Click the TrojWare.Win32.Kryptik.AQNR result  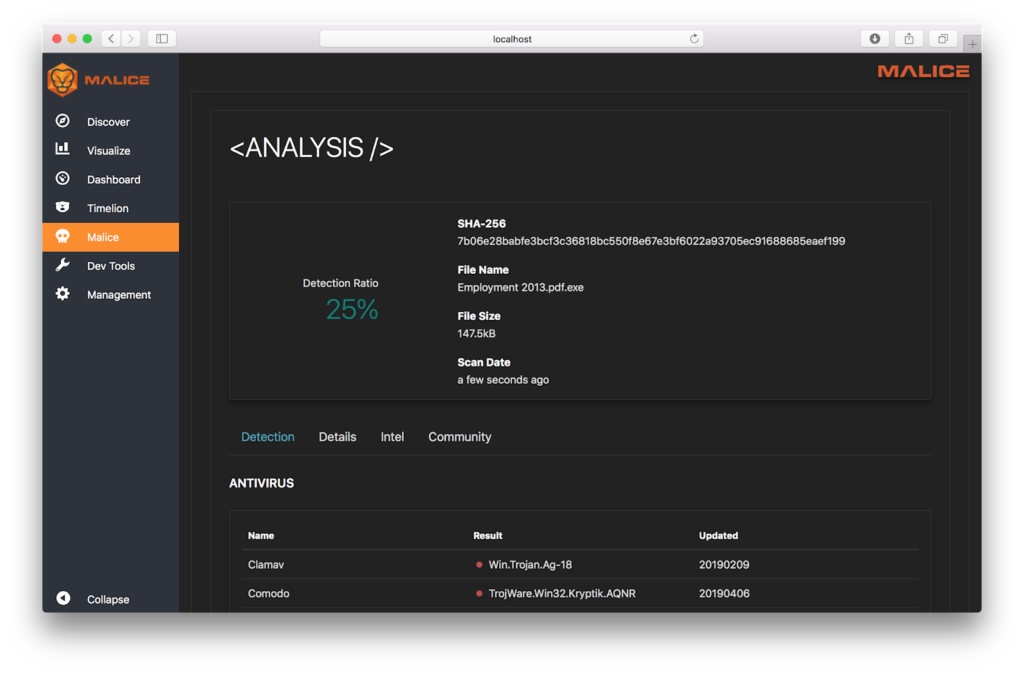coord(562,593)
